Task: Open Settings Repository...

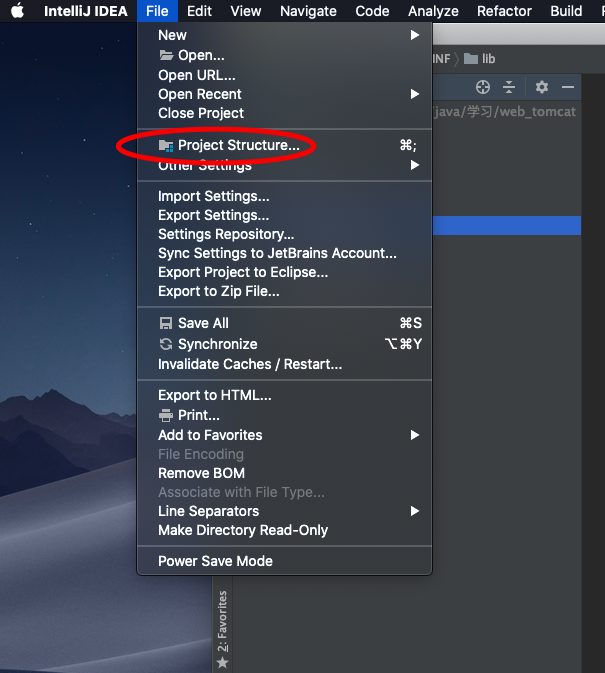Action: [x=284, y=234]
